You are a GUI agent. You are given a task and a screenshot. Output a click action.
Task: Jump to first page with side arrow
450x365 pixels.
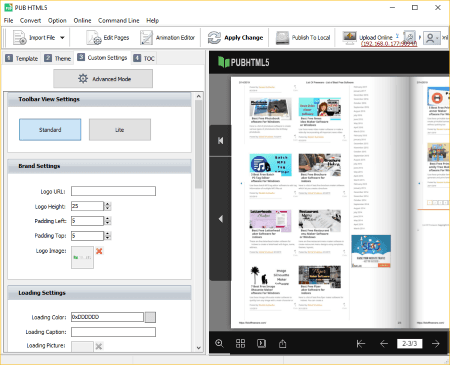[220, 141]
